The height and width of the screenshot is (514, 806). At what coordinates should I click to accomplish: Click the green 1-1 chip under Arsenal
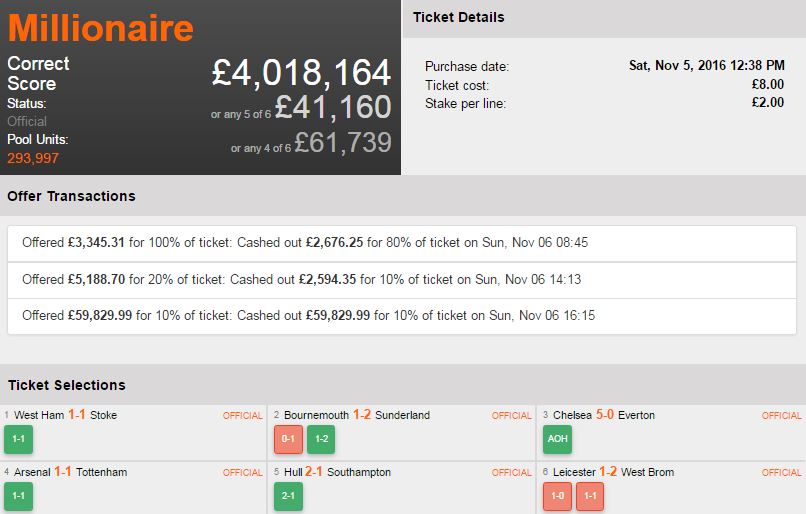pos(18,496)
